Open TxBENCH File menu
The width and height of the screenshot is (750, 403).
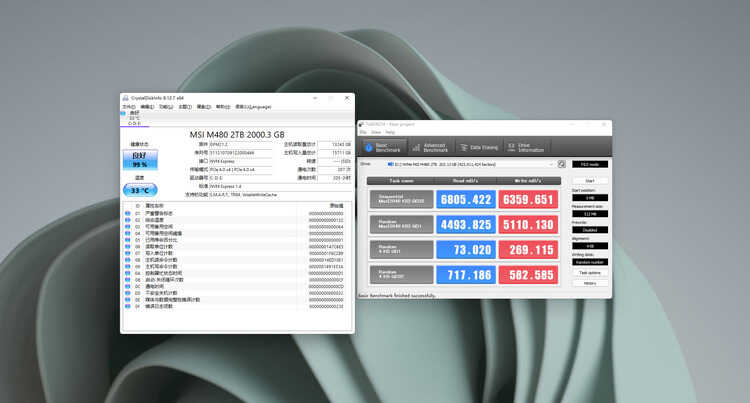(363, 132)
